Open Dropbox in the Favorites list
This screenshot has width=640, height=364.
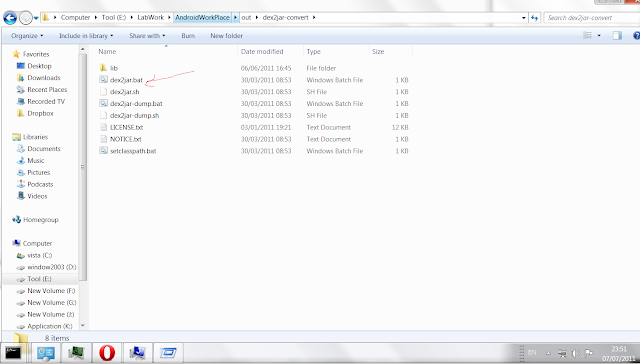[x=40, y=113]
